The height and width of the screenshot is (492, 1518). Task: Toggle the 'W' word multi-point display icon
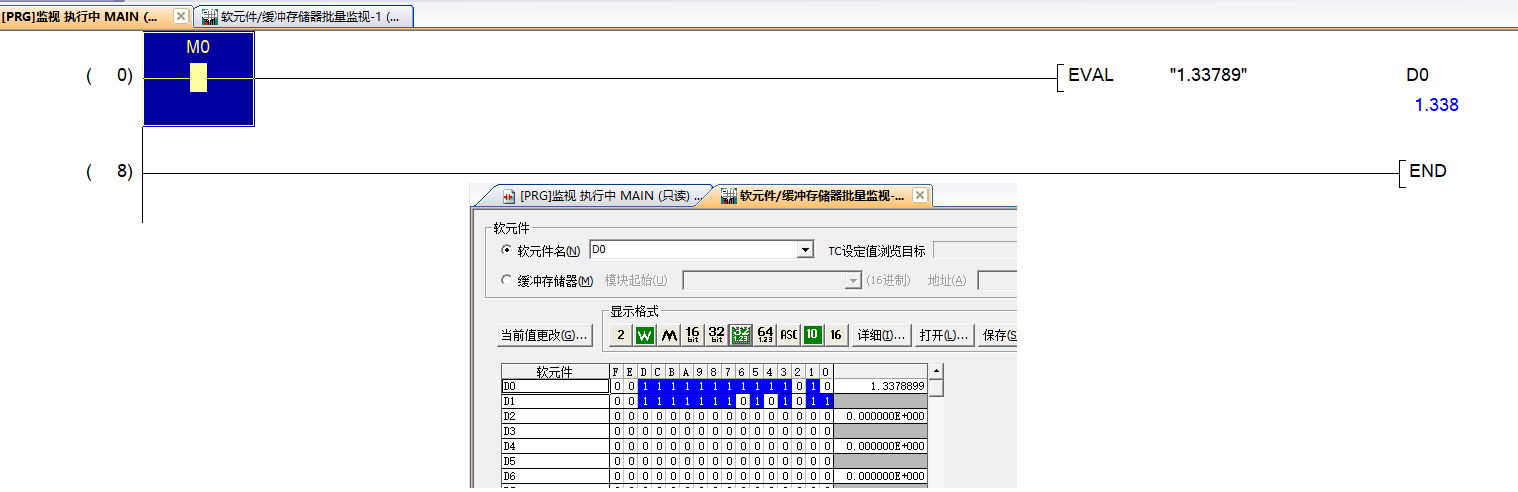(644, 335)
